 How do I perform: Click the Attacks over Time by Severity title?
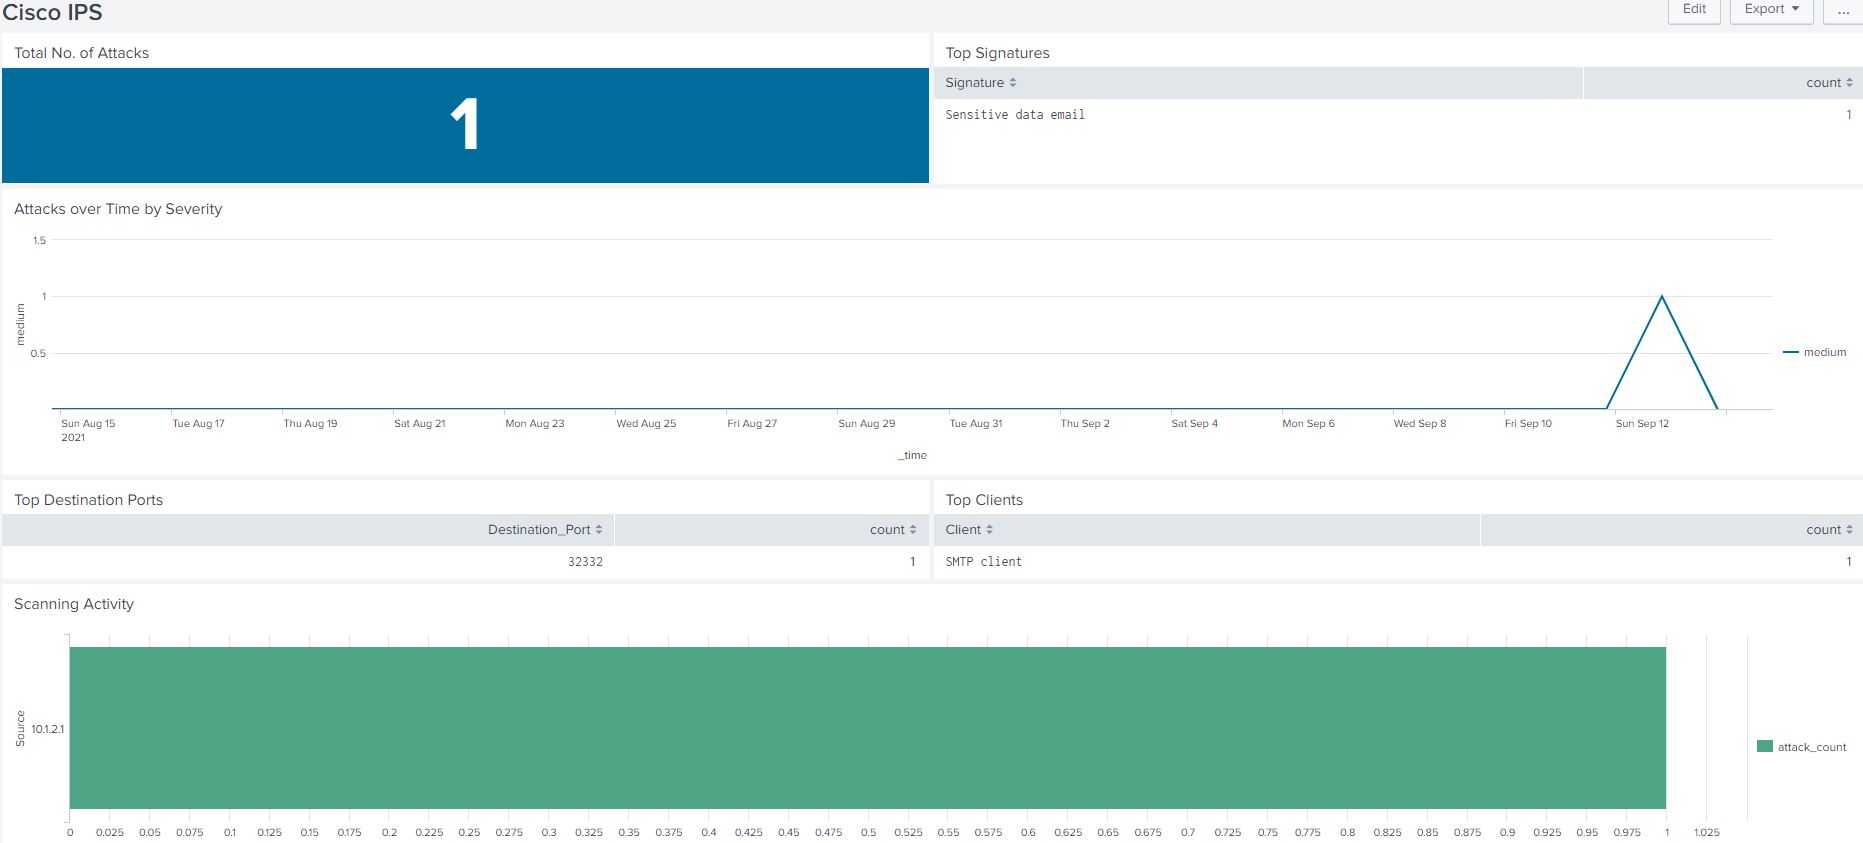click(118, 209)
